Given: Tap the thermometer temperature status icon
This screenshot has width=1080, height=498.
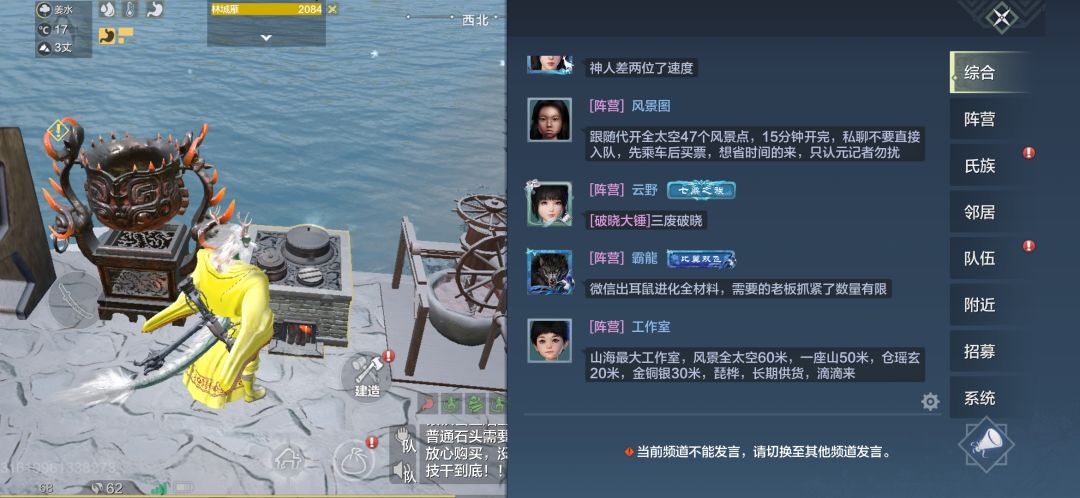Looking at the screenshot, I should tap(131, 10).
